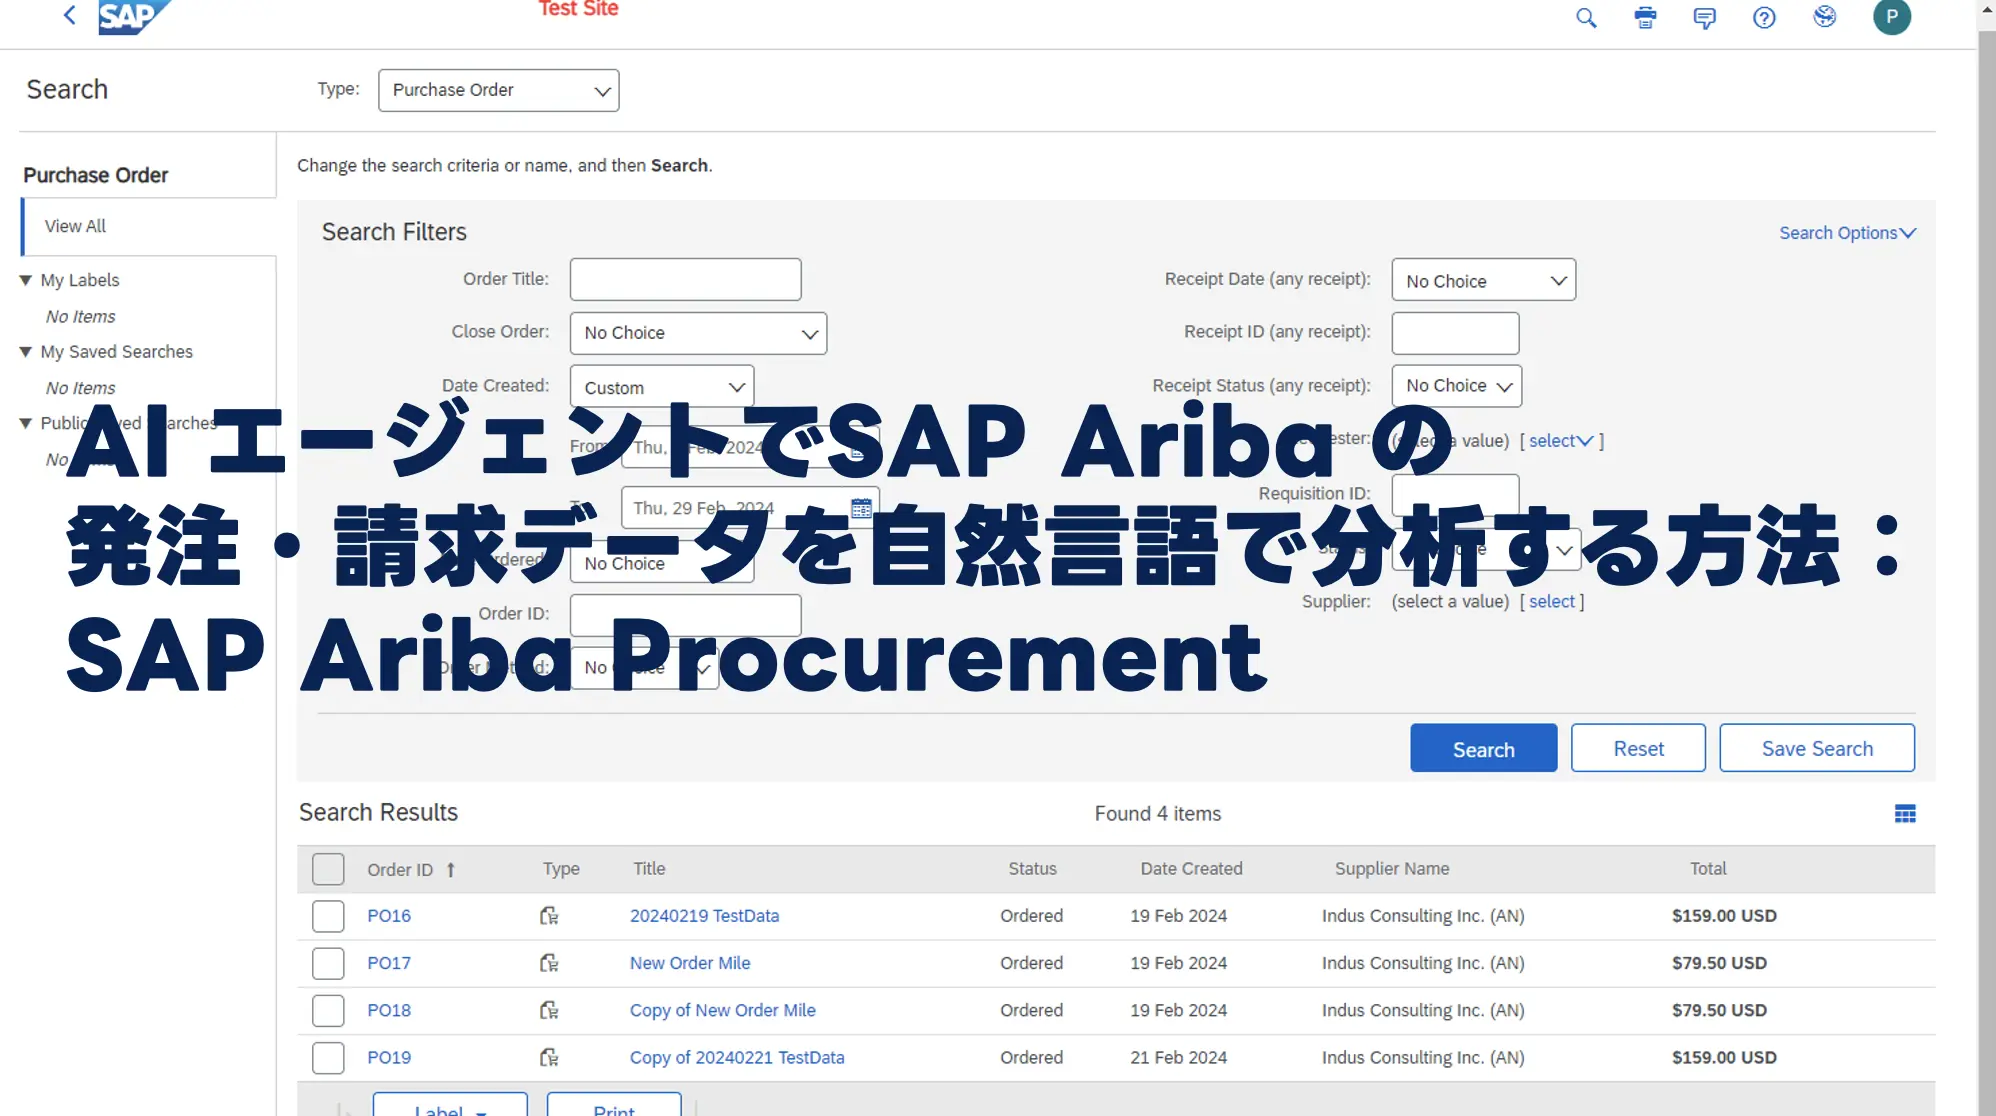Open table options grid icon
This screenshot has height=1116, width=1996.
pos(1905,814)
